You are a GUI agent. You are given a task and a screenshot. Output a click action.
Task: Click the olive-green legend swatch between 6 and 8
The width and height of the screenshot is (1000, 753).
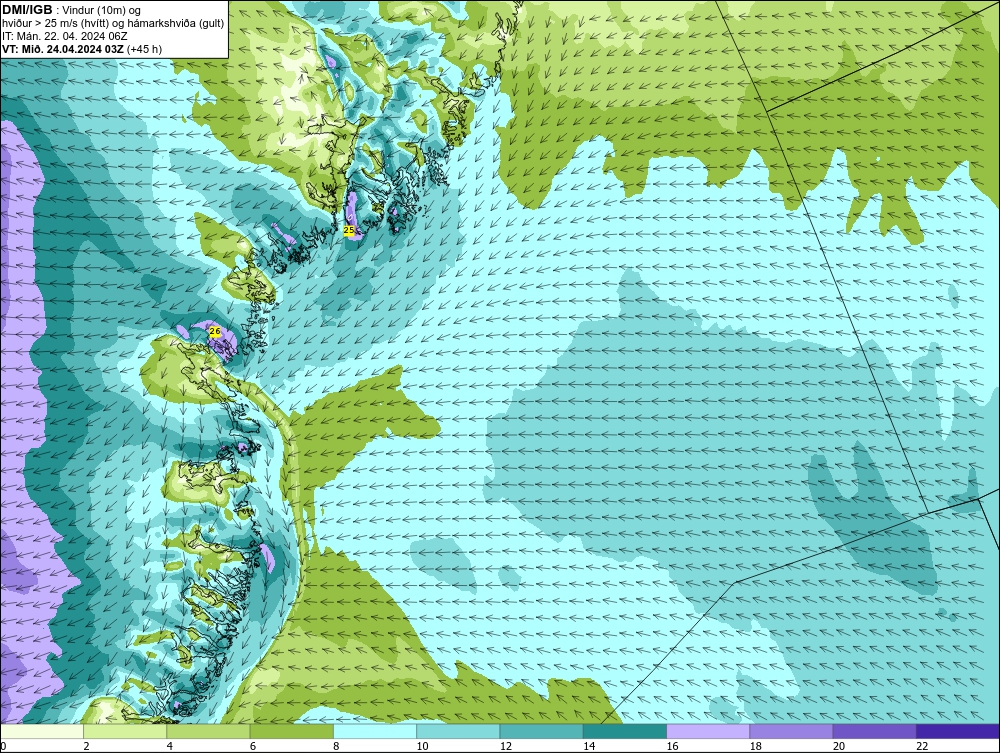click(x=291, y=731)
